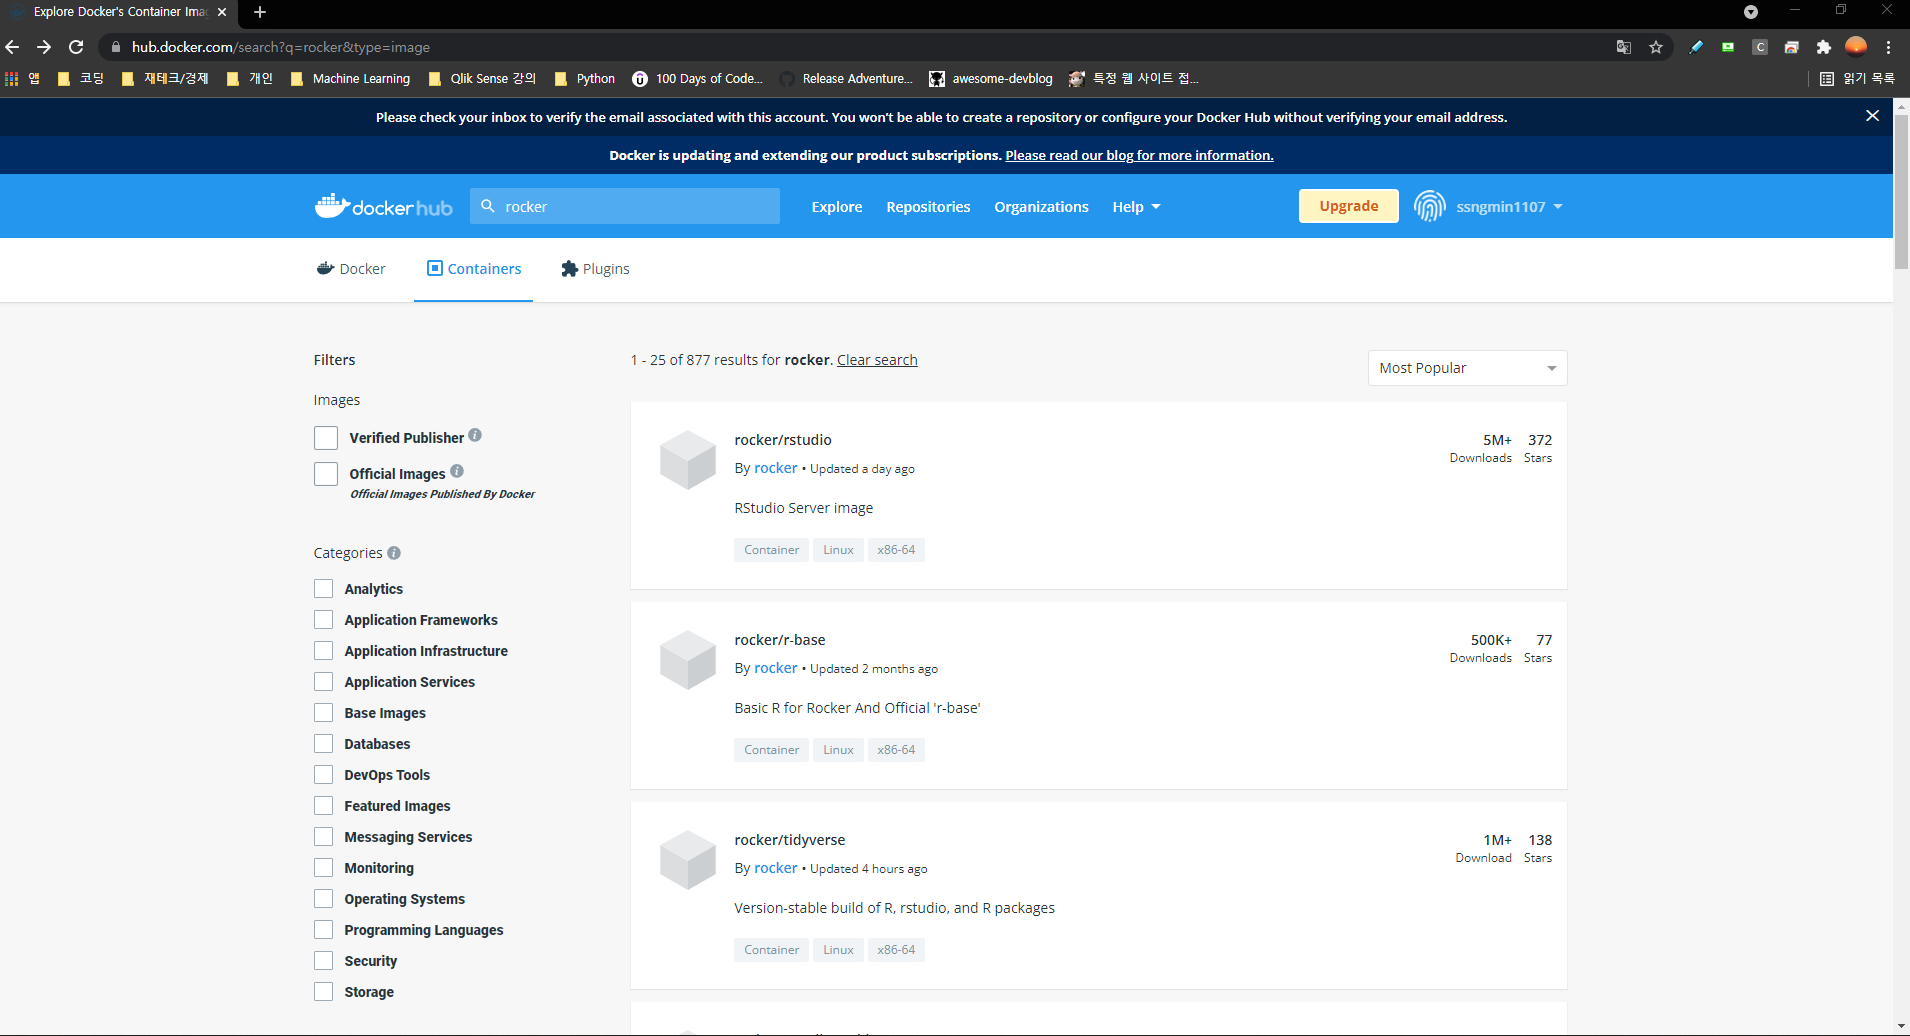Screen dimensions: 1910x1036
Task: Enable Application Frameworks category filter
Action: [323, 620]
